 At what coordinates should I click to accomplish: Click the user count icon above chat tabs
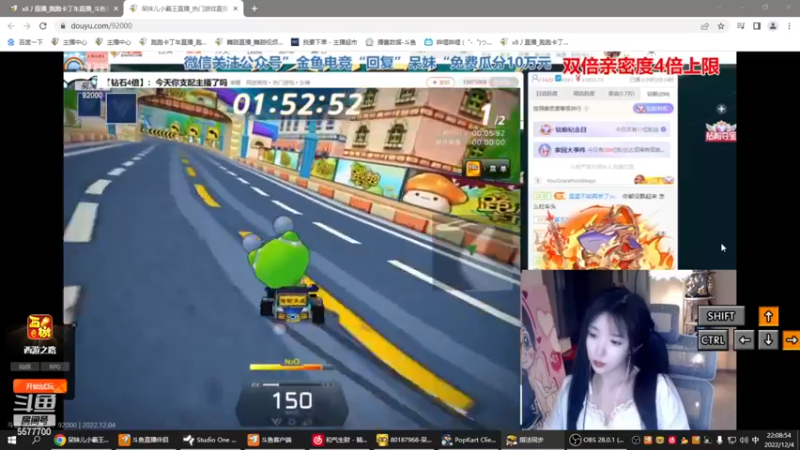coord(535,79)
